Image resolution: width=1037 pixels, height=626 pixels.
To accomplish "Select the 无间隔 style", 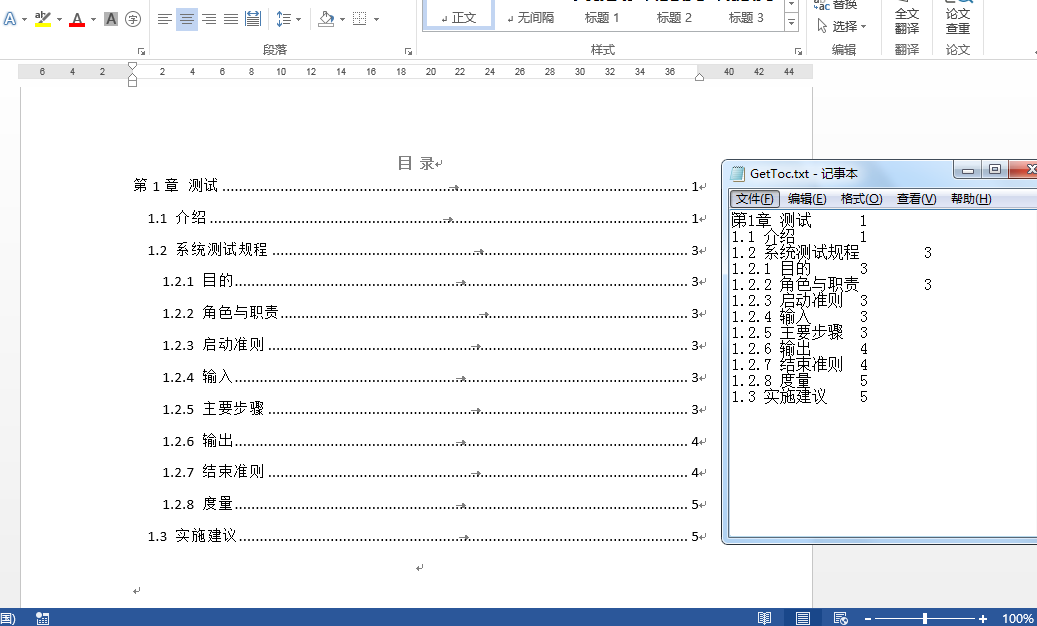I will pos(531,17).
